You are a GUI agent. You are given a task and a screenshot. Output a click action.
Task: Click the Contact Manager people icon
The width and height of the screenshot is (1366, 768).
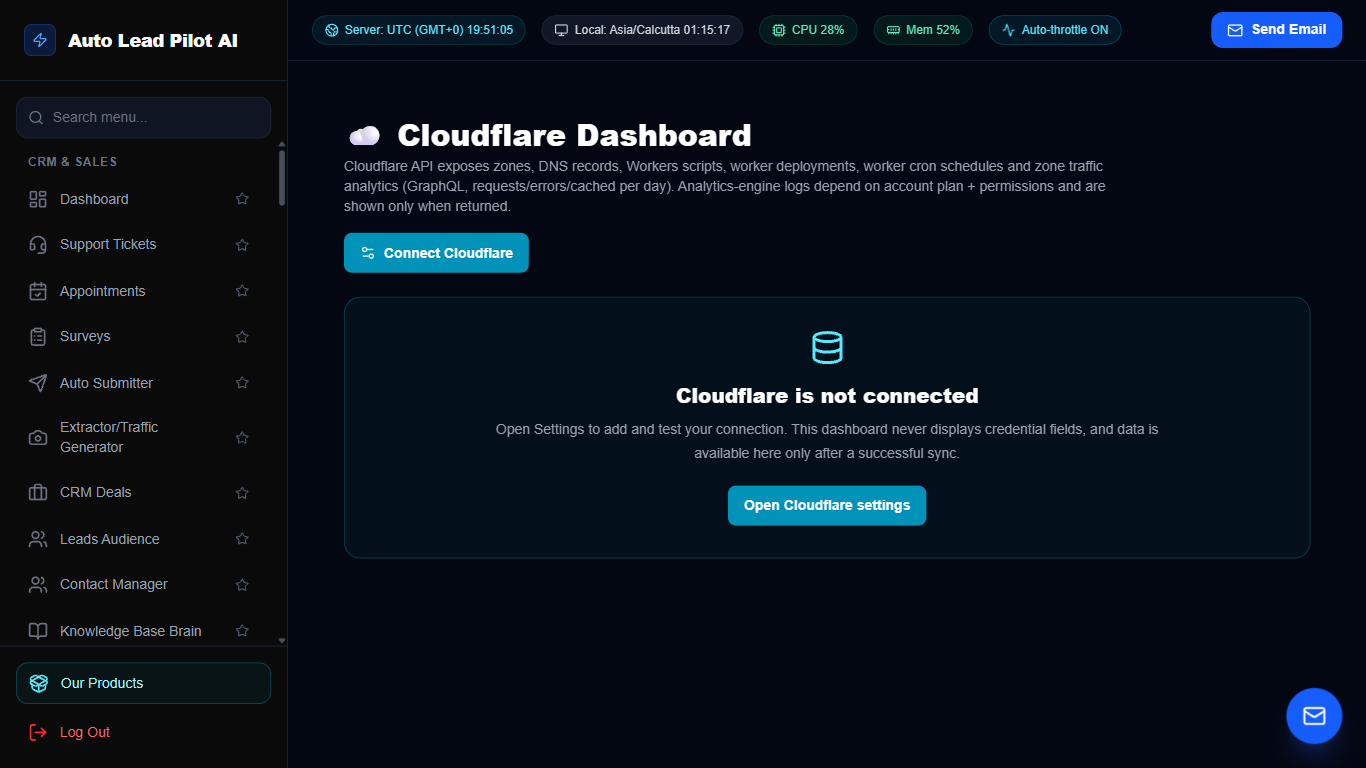38,584
